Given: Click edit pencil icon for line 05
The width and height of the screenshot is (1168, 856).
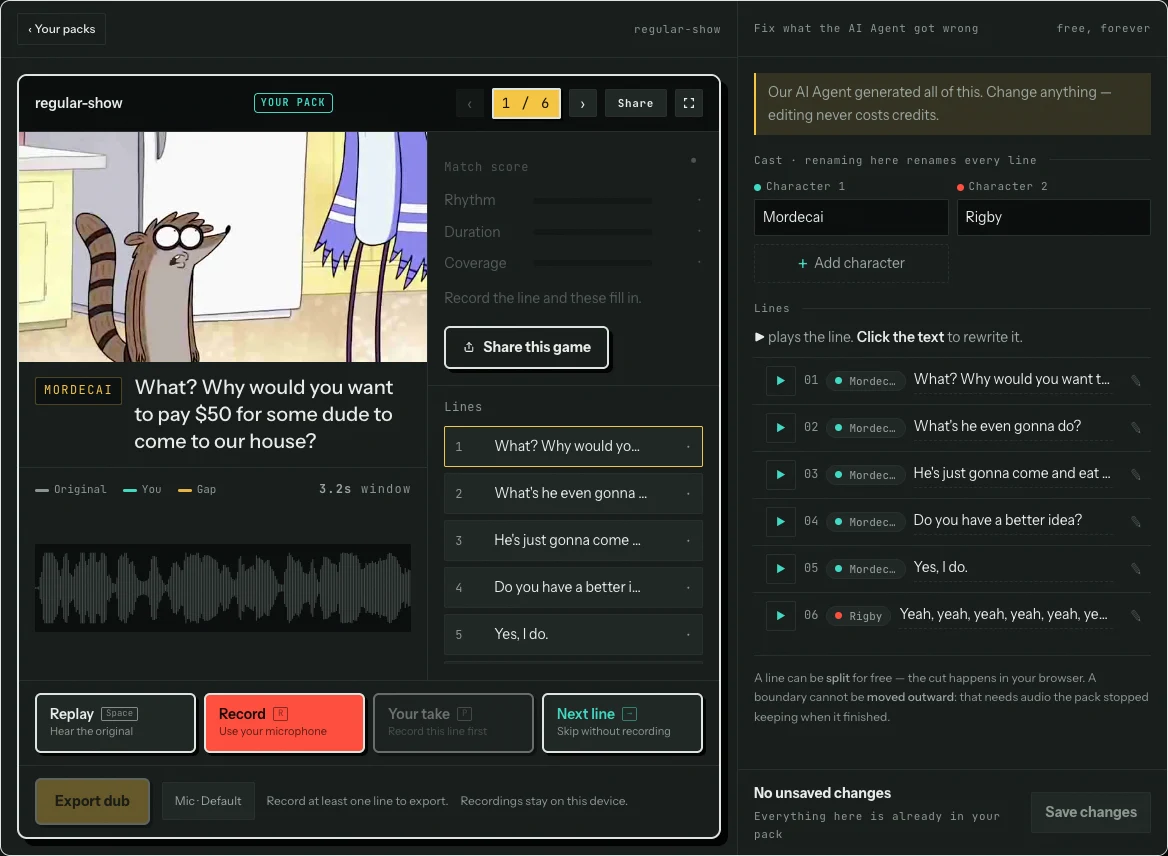Looking at the screenshot, I should [1136, 568].
